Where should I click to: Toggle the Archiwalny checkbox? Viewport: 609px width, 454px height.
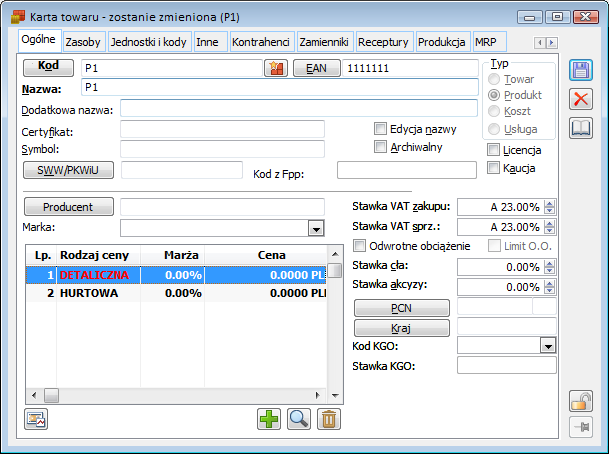381,147
